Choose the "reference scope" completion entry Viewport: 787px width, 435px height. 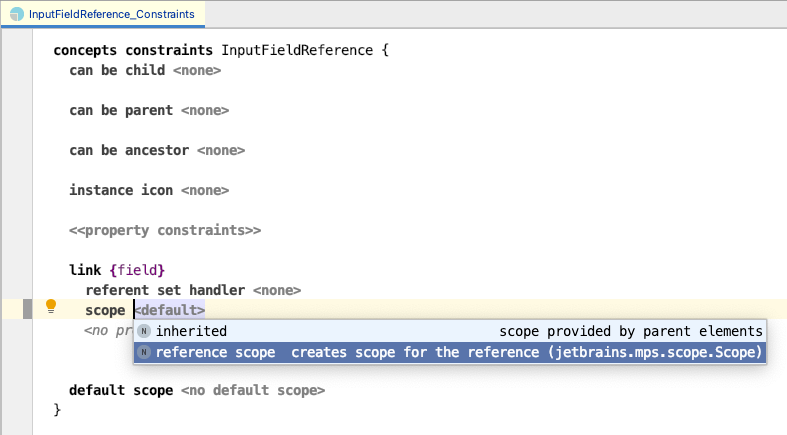[x=220, y=352]
